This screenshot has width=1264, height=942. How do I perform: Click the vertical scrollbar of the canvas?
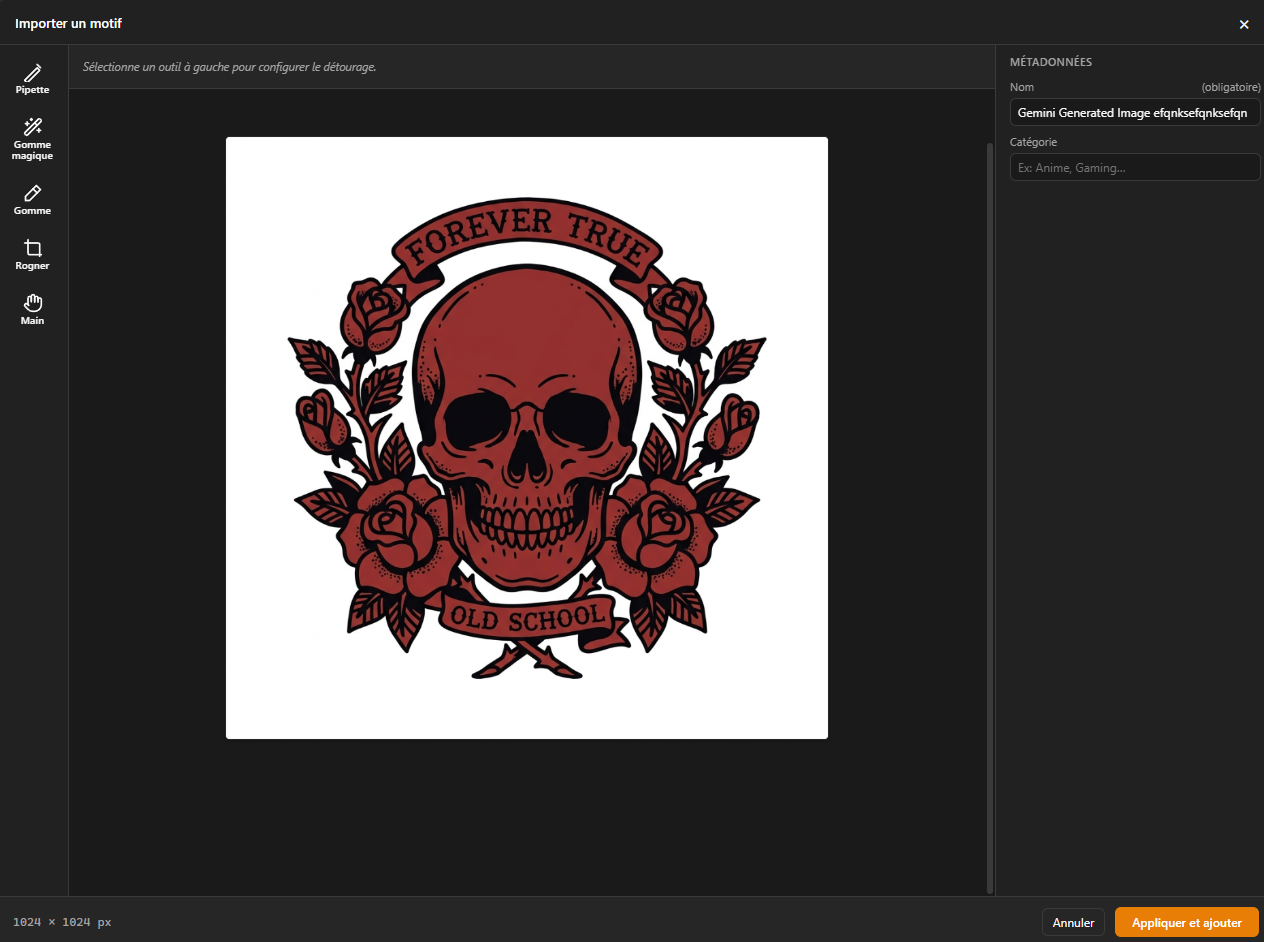click(x=990, y=517)
